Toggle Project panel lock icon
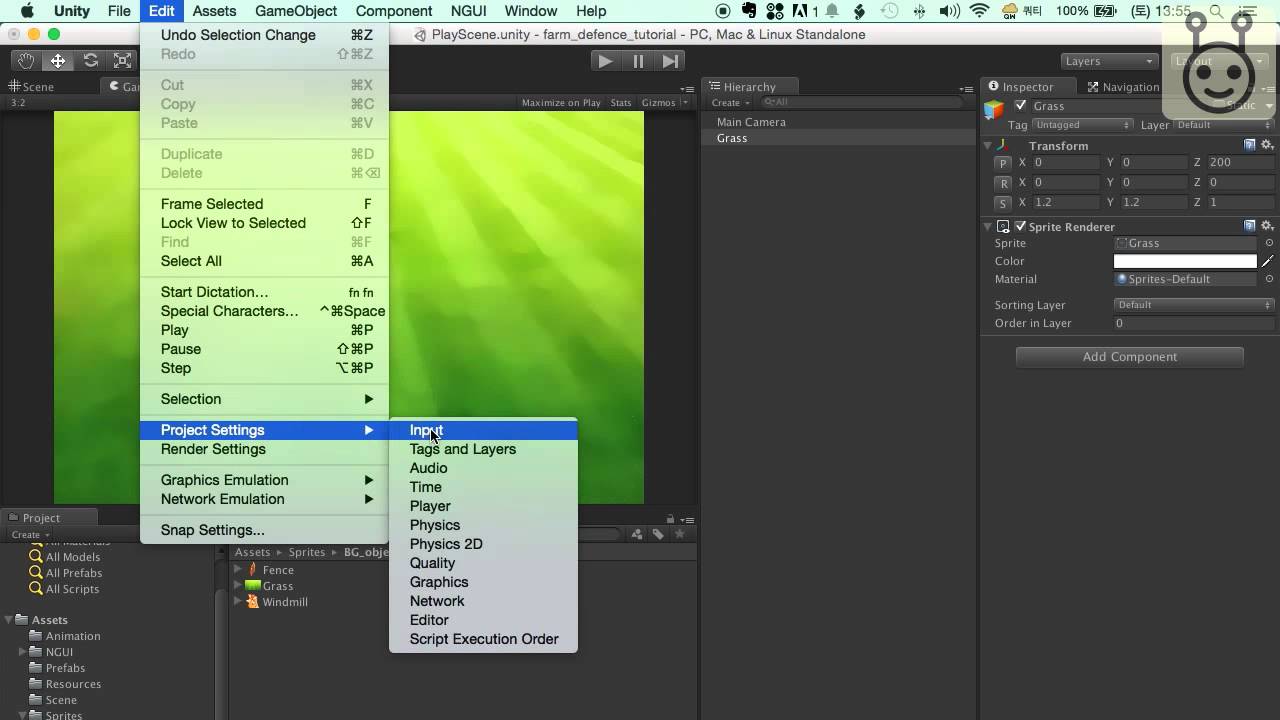Screen dimensions: 1280x720 [x=670, y=518]
